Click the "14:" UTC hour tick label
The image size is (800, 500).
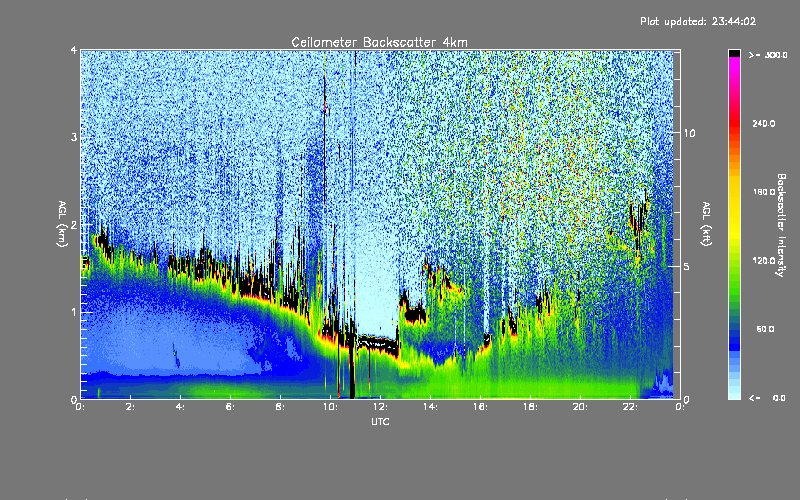[x=431, y=407]
